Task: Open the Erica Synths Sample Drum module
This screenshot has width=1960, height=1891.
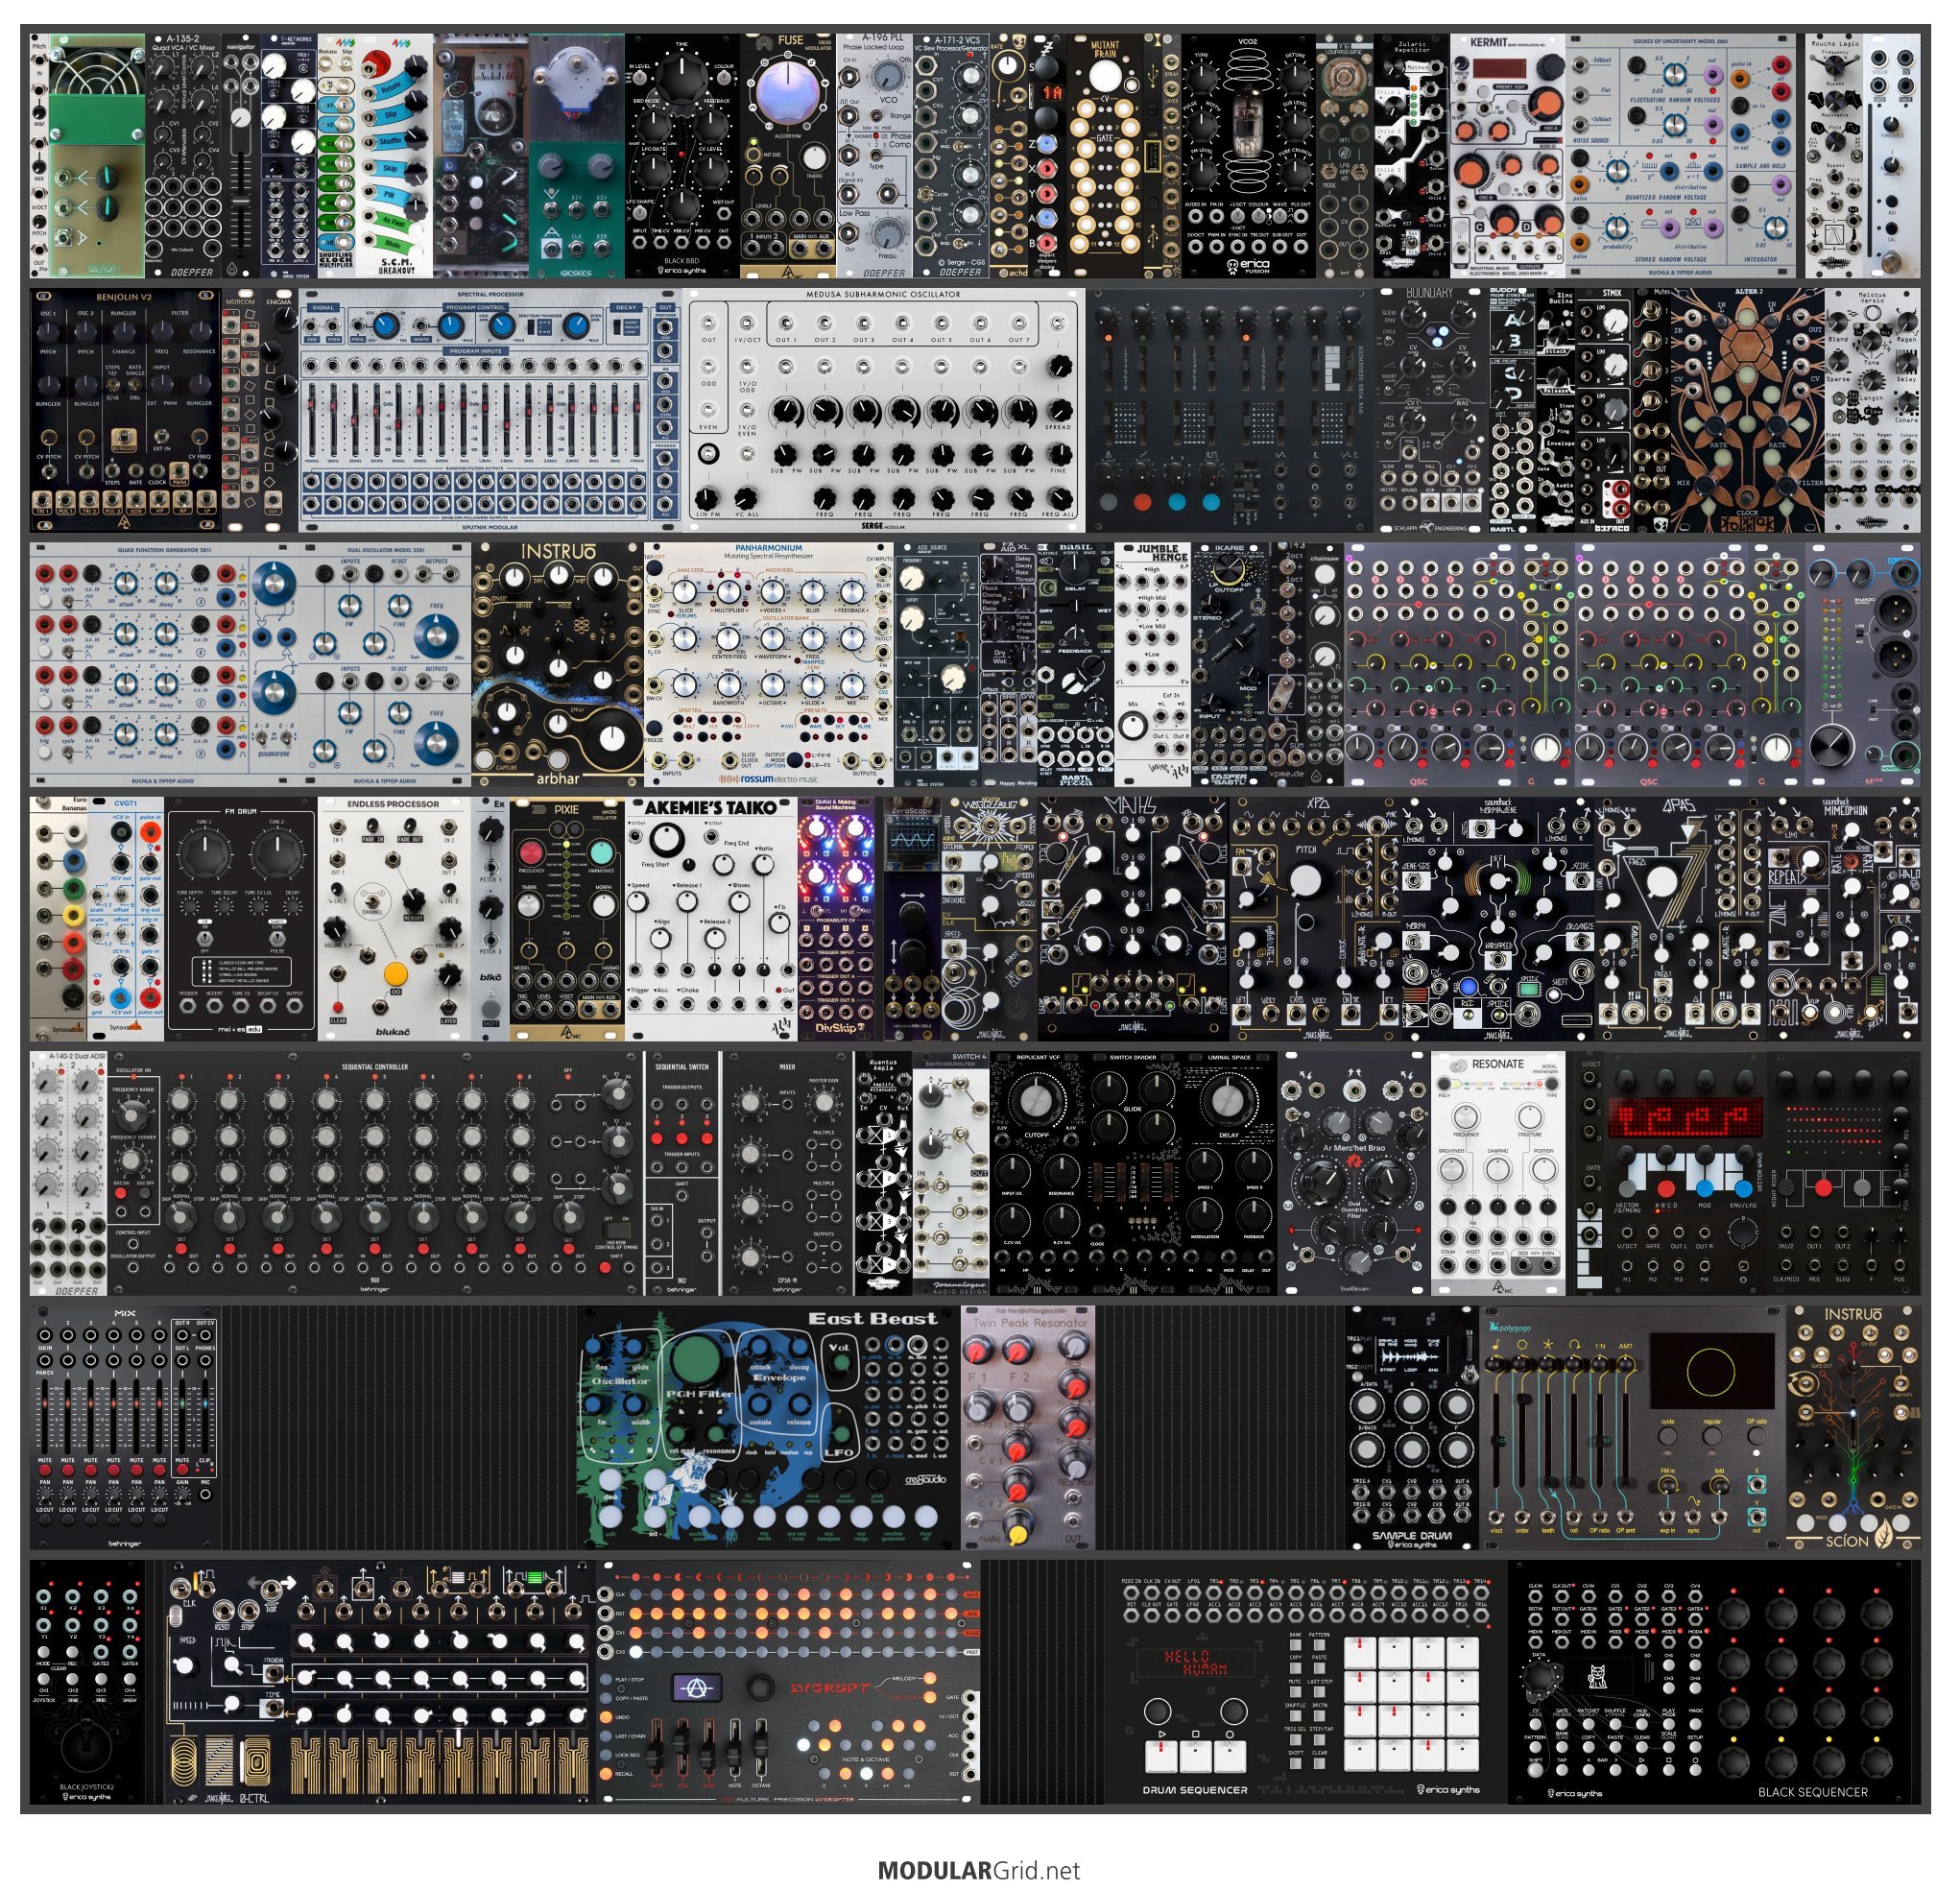Action: (1411, 1428)
